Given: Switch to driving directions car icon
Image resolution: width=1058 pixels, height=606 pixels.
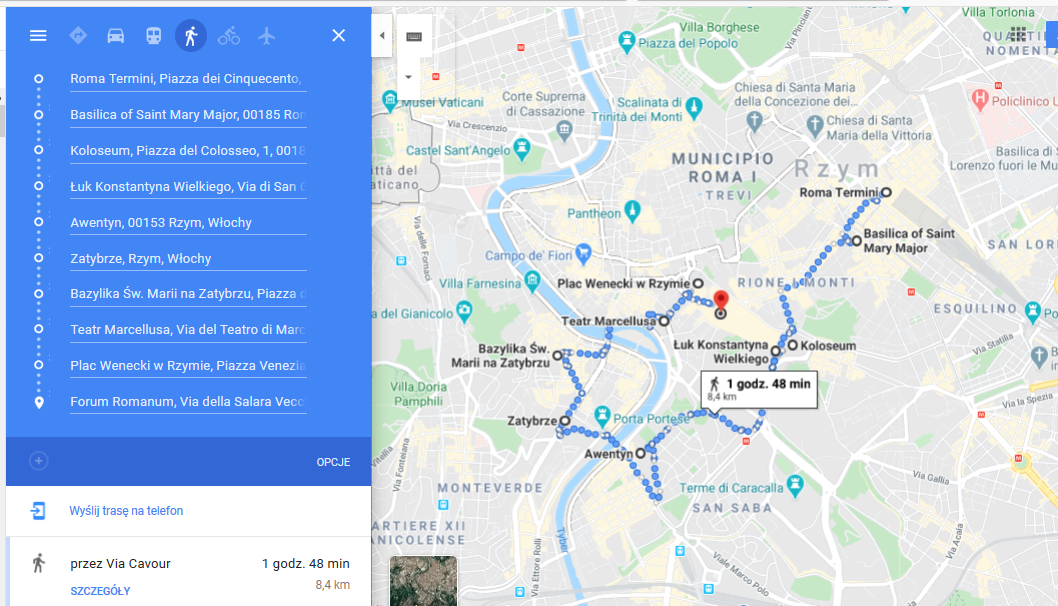Looking at the screenshot, I should [116, 36].
